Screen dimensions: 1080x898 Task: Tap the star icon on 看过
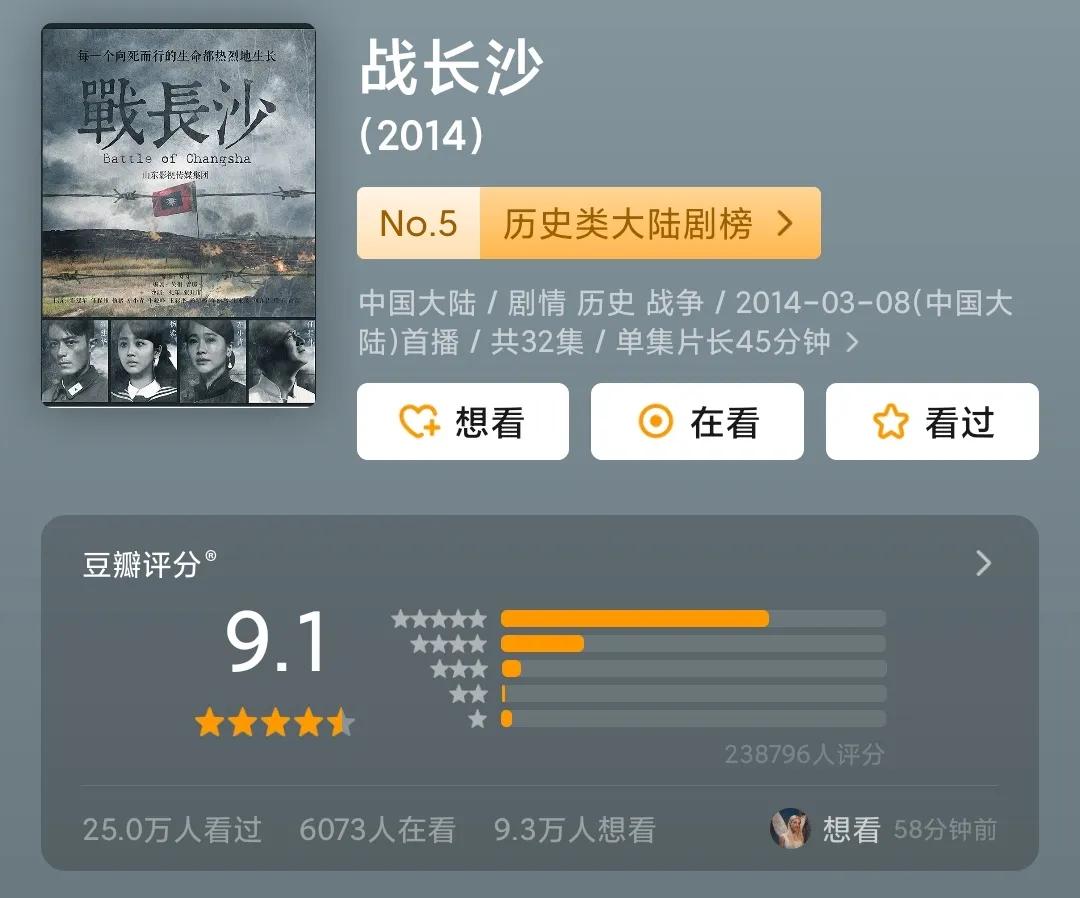tap(891, 421)
